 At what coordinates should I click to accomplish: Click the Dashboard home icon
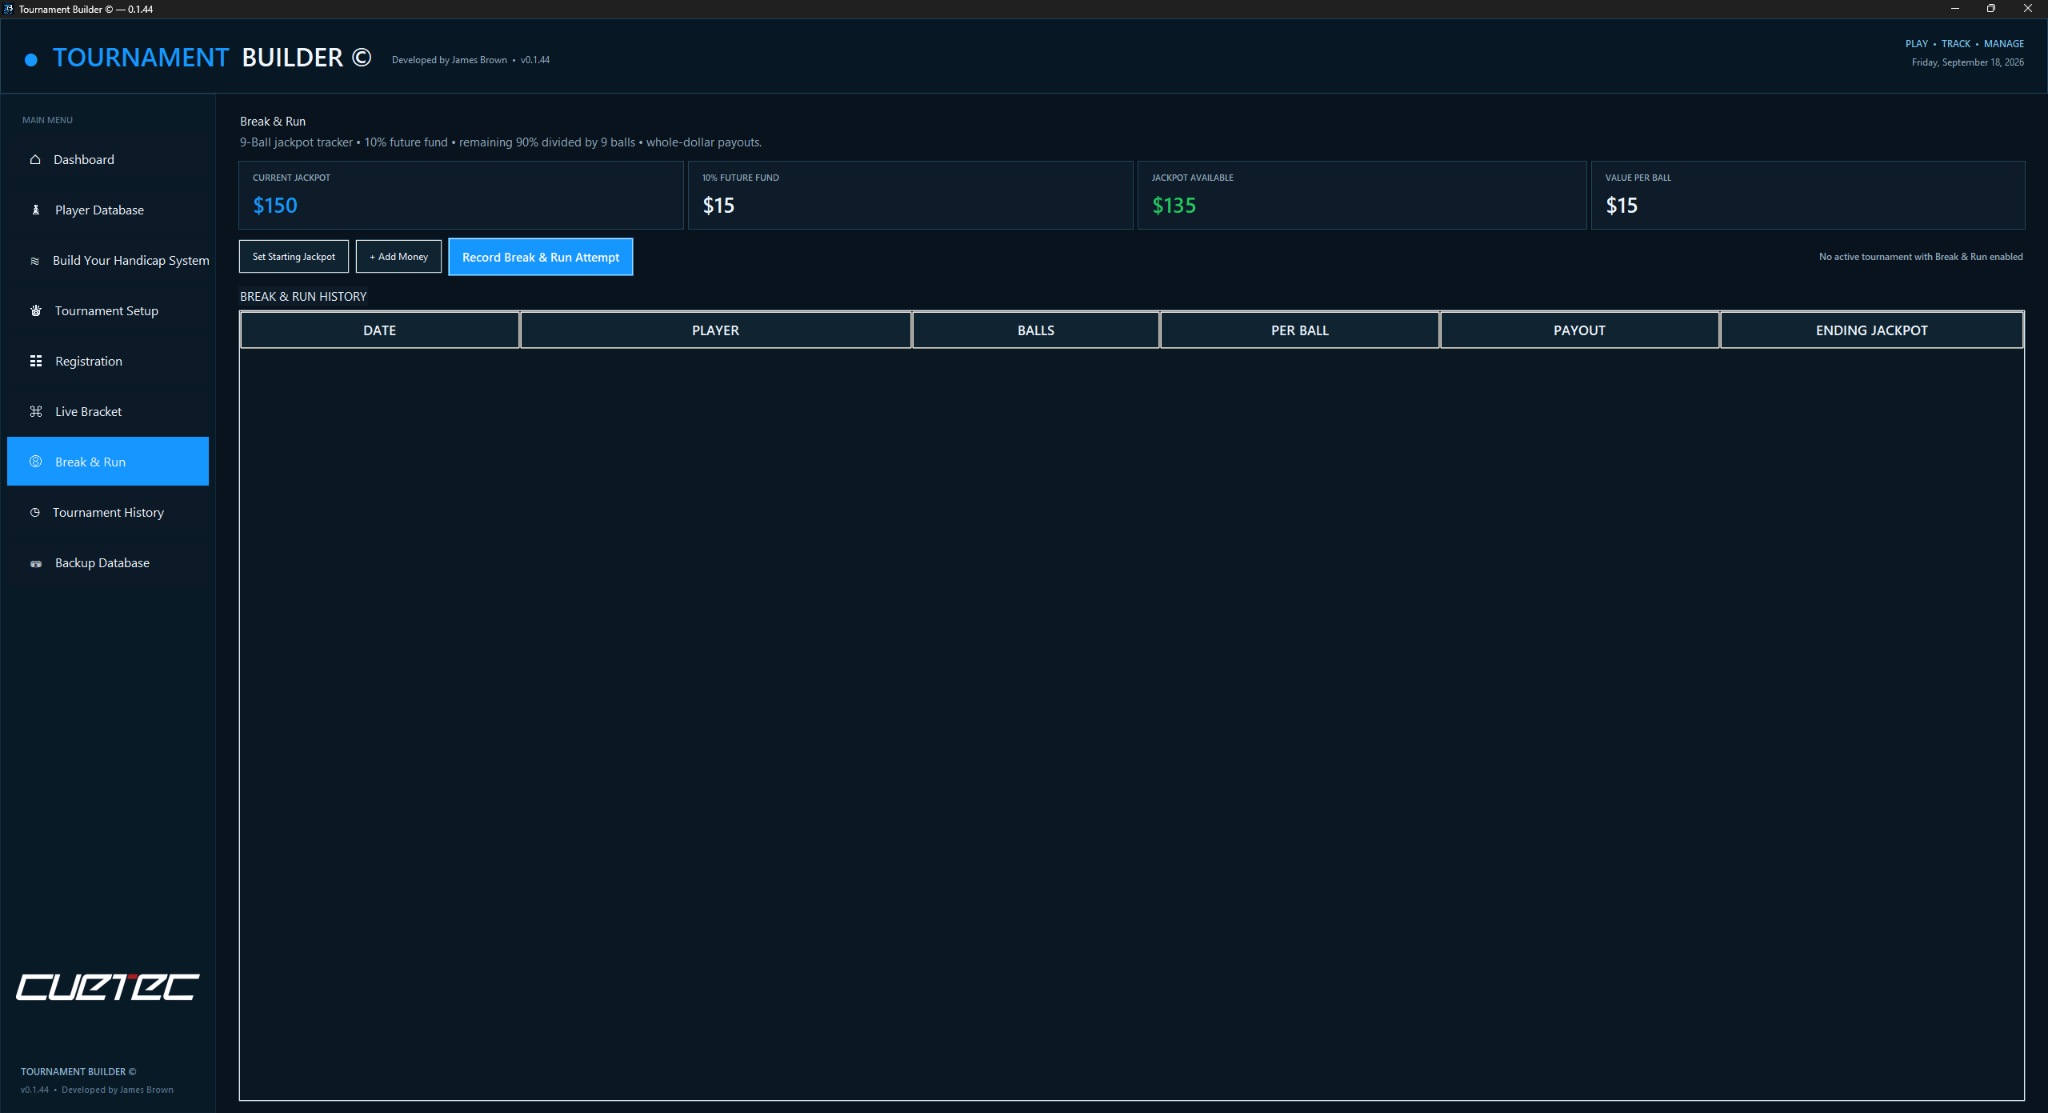point(35,160)
